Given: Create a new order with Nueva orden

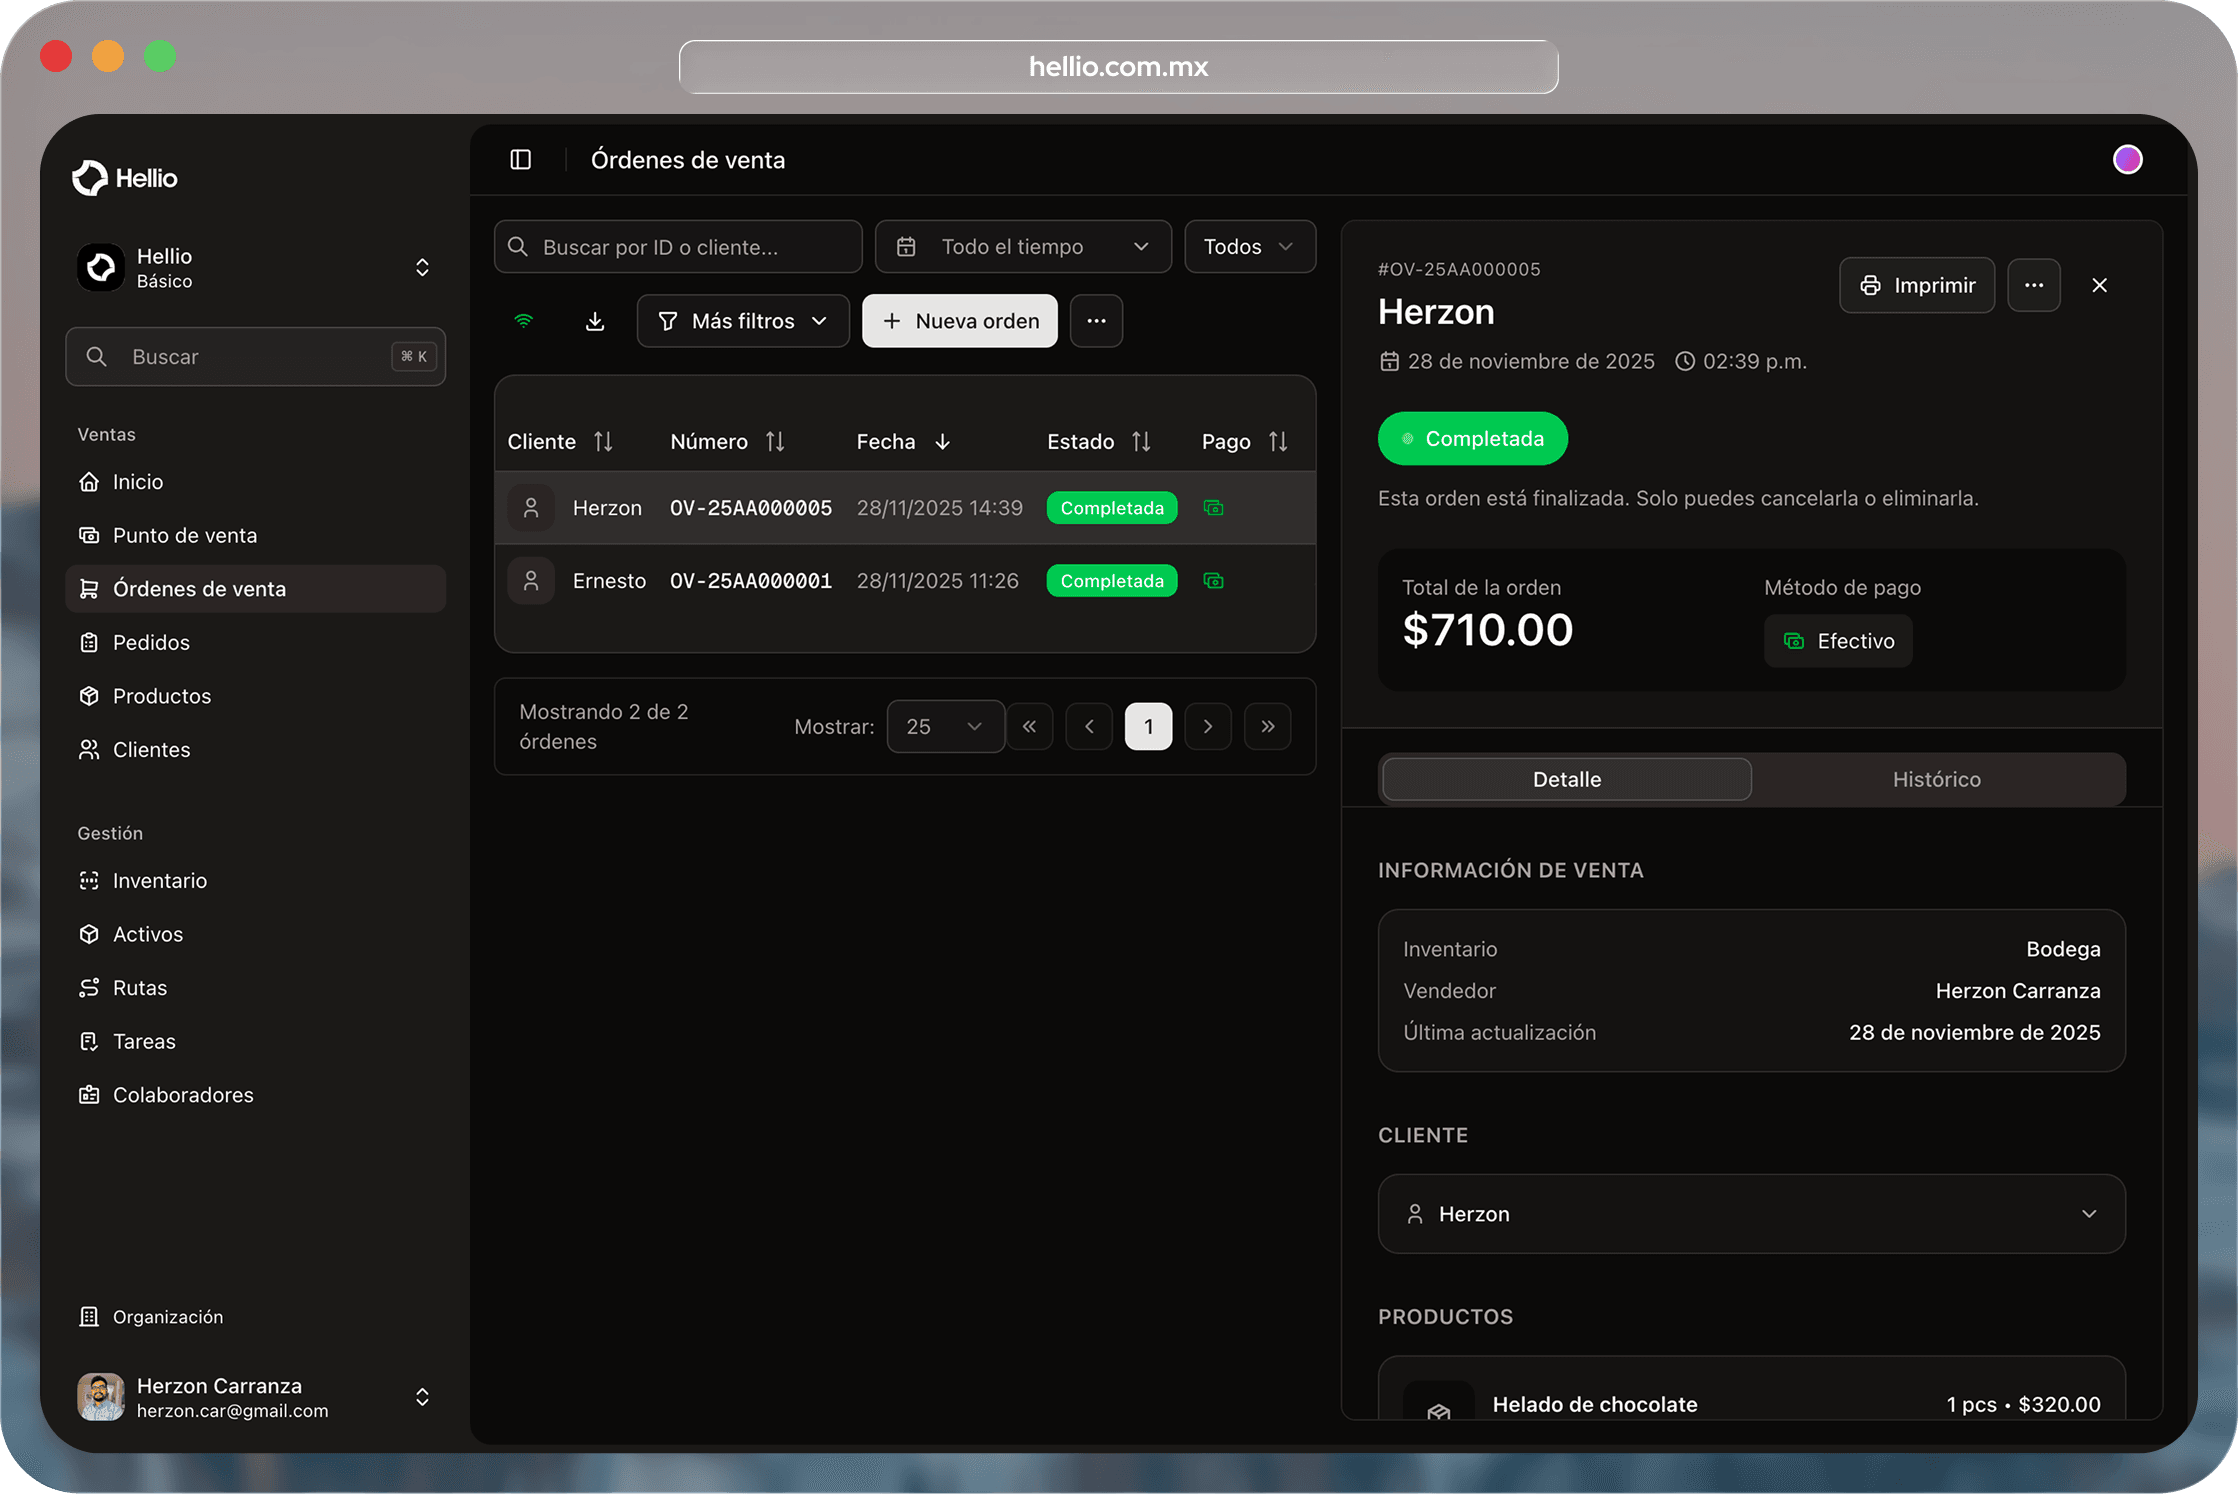Looking at the screenshot, I should (959, 321).
